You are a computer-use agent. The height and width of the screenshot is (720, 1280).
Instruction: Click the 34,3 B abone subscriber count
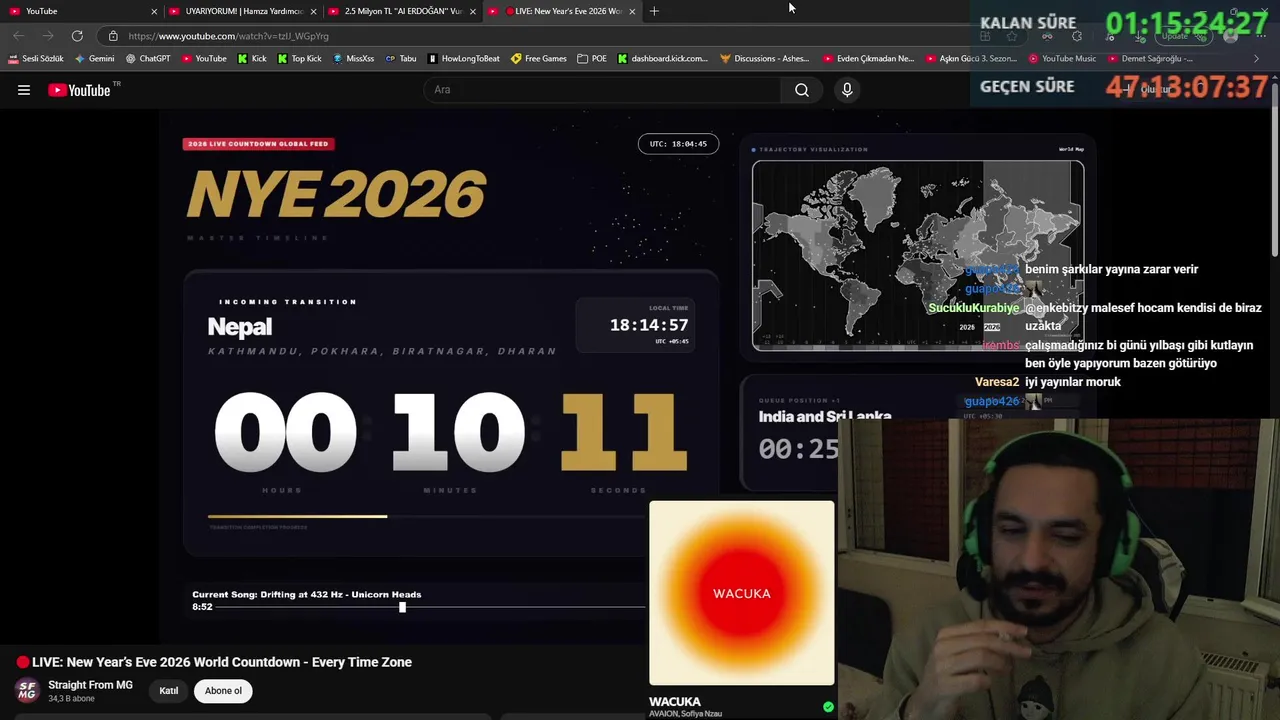pos(71,698)
